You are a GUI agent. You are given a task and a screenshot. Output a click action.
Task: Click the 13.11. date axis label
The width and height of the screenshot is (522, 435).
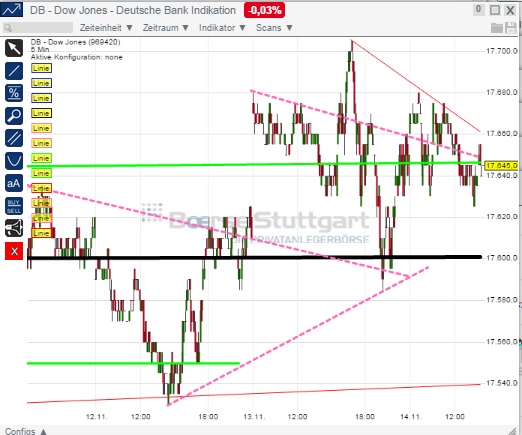[x=254, y=417]
